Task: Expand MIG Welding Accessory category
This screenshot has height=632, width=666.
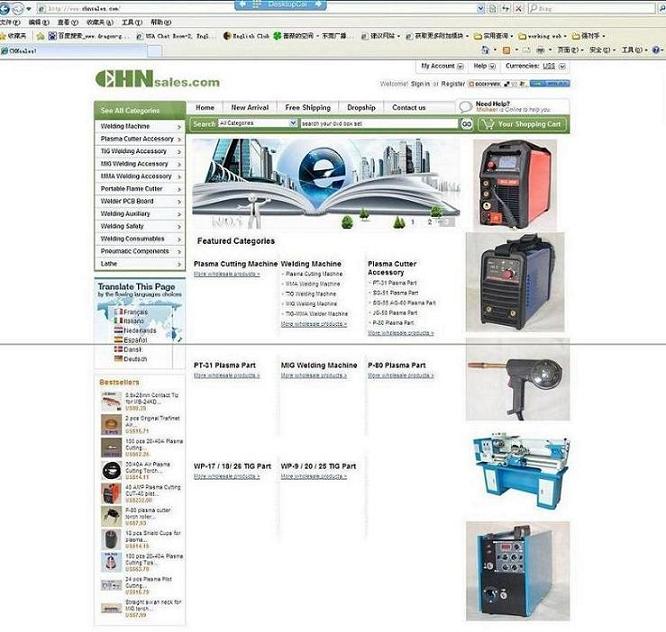Action: [x=140, y=164]
